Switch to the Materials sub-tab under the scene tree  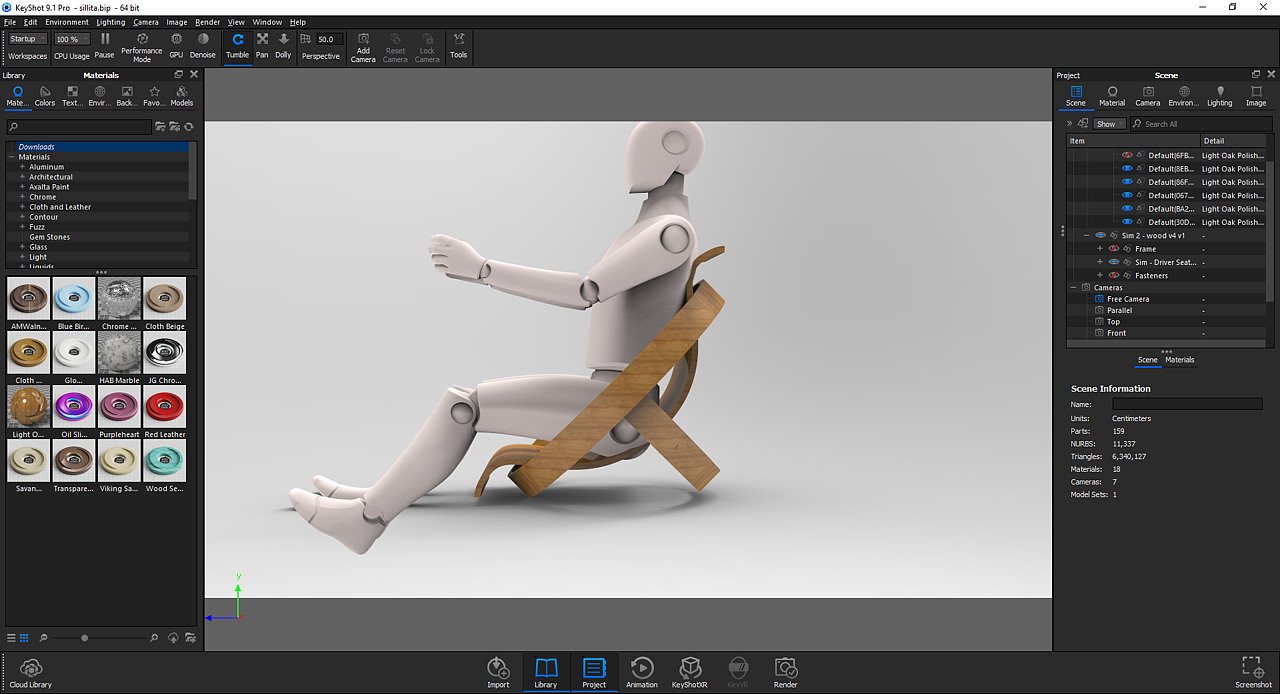pyautogui.click(x=1179, y=360)
